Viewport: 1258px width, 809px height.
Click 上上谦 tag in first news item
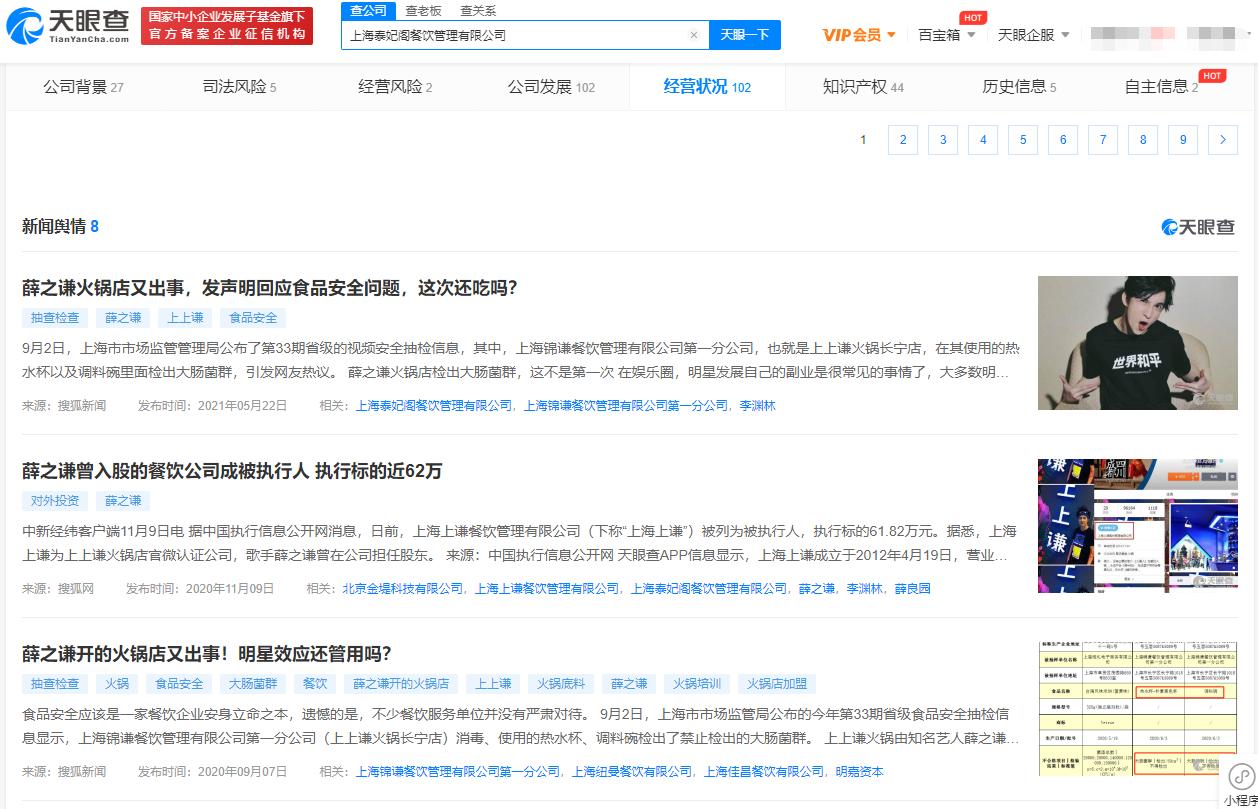pos(185,318)
